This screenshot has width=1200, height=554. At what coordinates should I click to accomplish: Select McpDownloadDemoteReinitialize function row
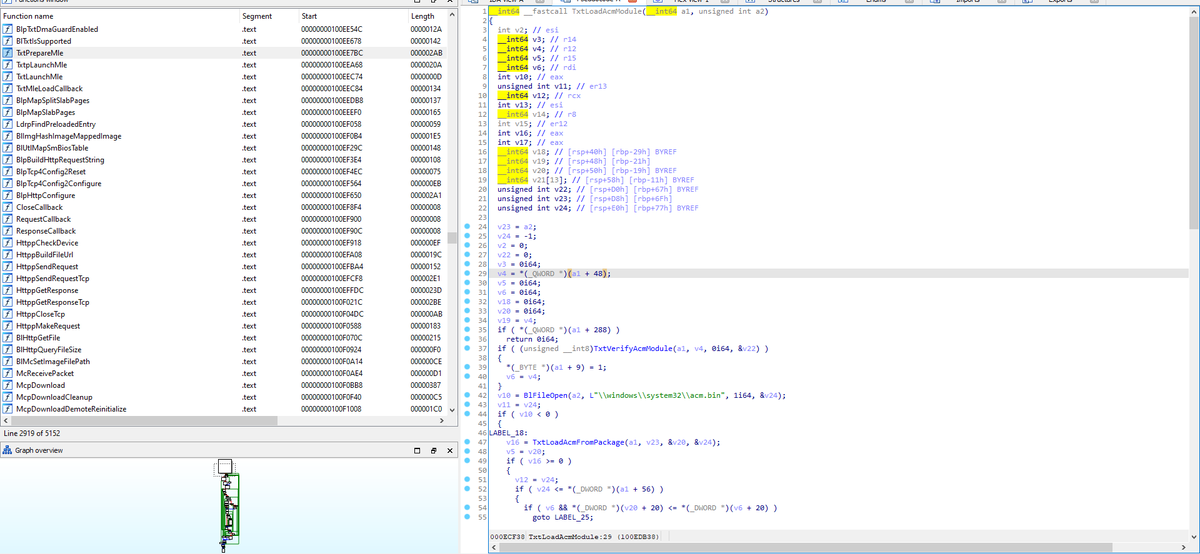222,409
